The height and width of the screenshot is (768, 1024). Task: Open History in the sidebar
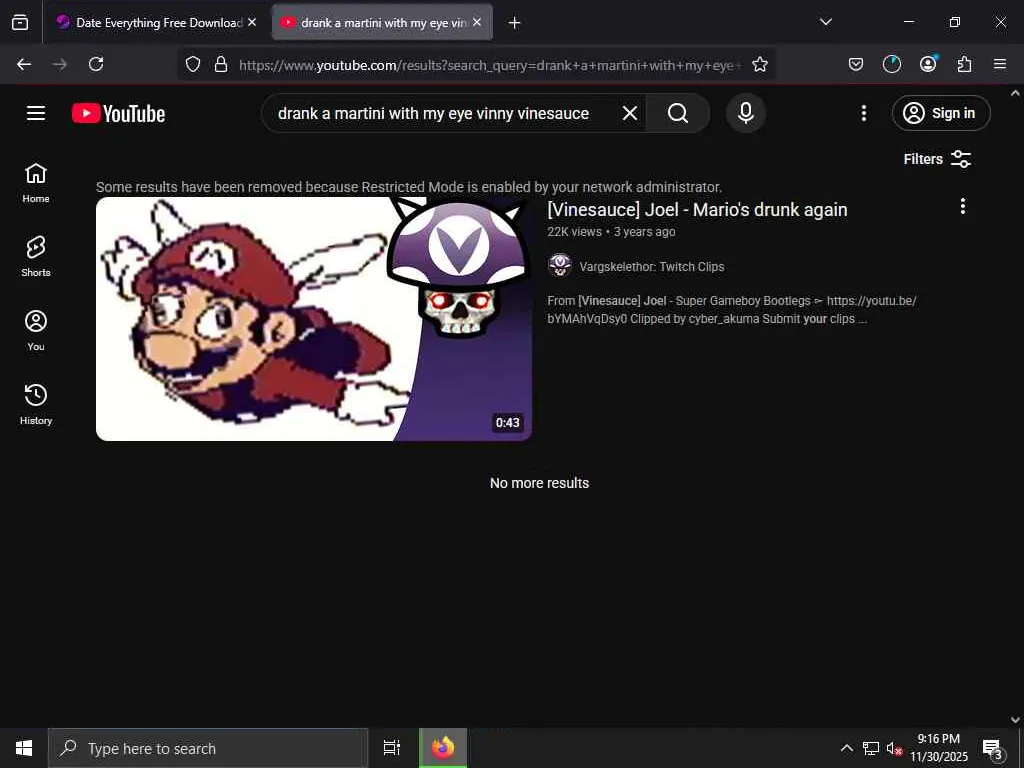tap(36, 404)
